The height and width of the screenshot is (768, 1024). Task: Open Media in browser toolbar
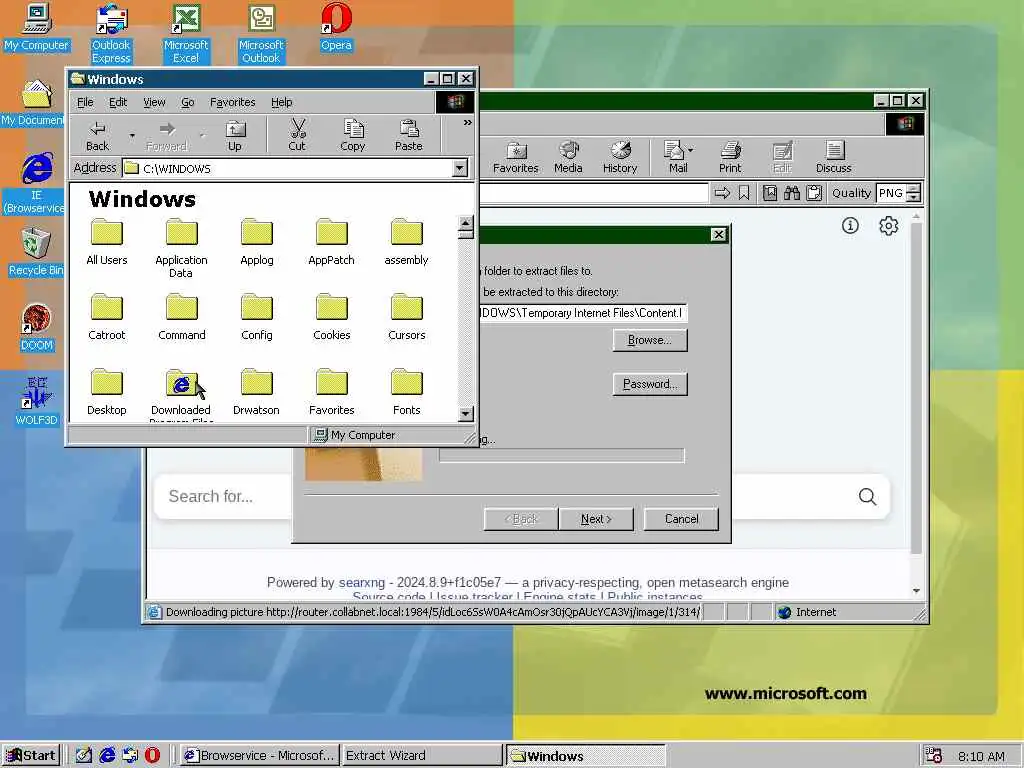pos(568,157)
